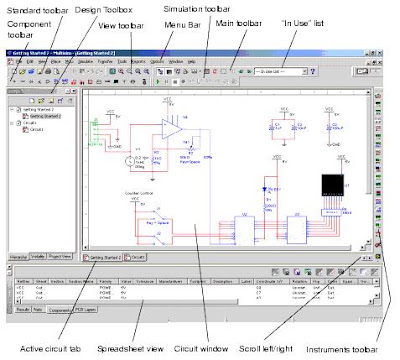Viewport: 400px width, 360px height.
Task: Open the Options menu
Action: pos(157,62)
